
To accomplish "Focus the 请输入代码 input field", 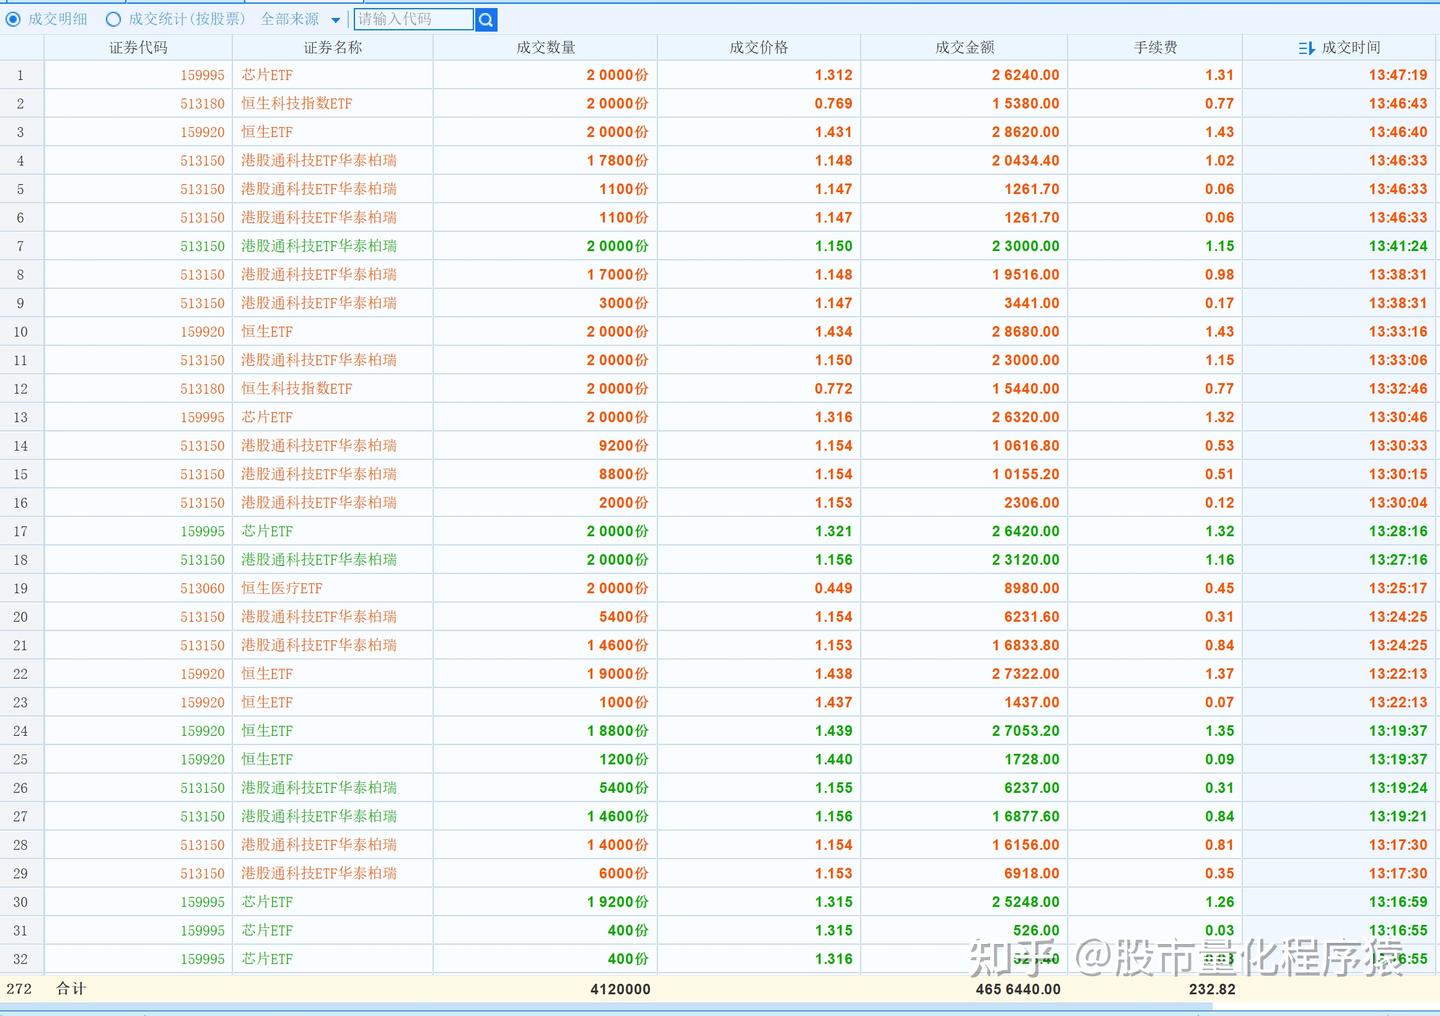I will pos(414,19).
